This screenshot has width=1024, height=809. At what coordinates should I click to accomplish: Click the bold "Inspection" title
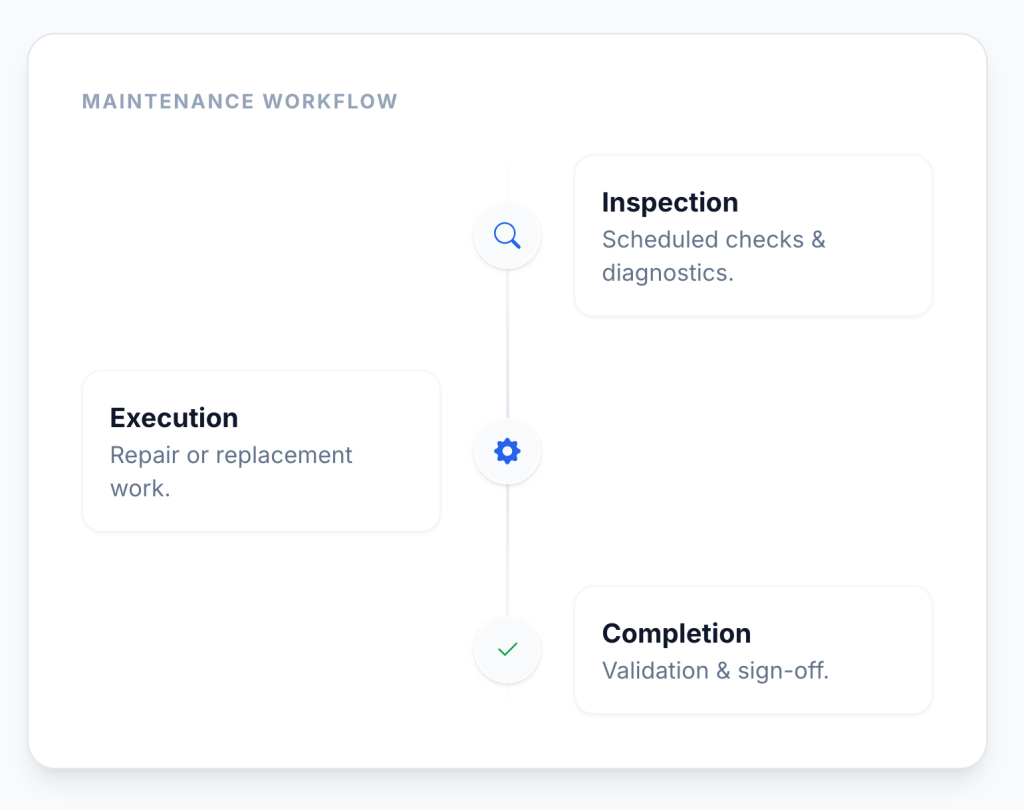(x=670, y=203)
